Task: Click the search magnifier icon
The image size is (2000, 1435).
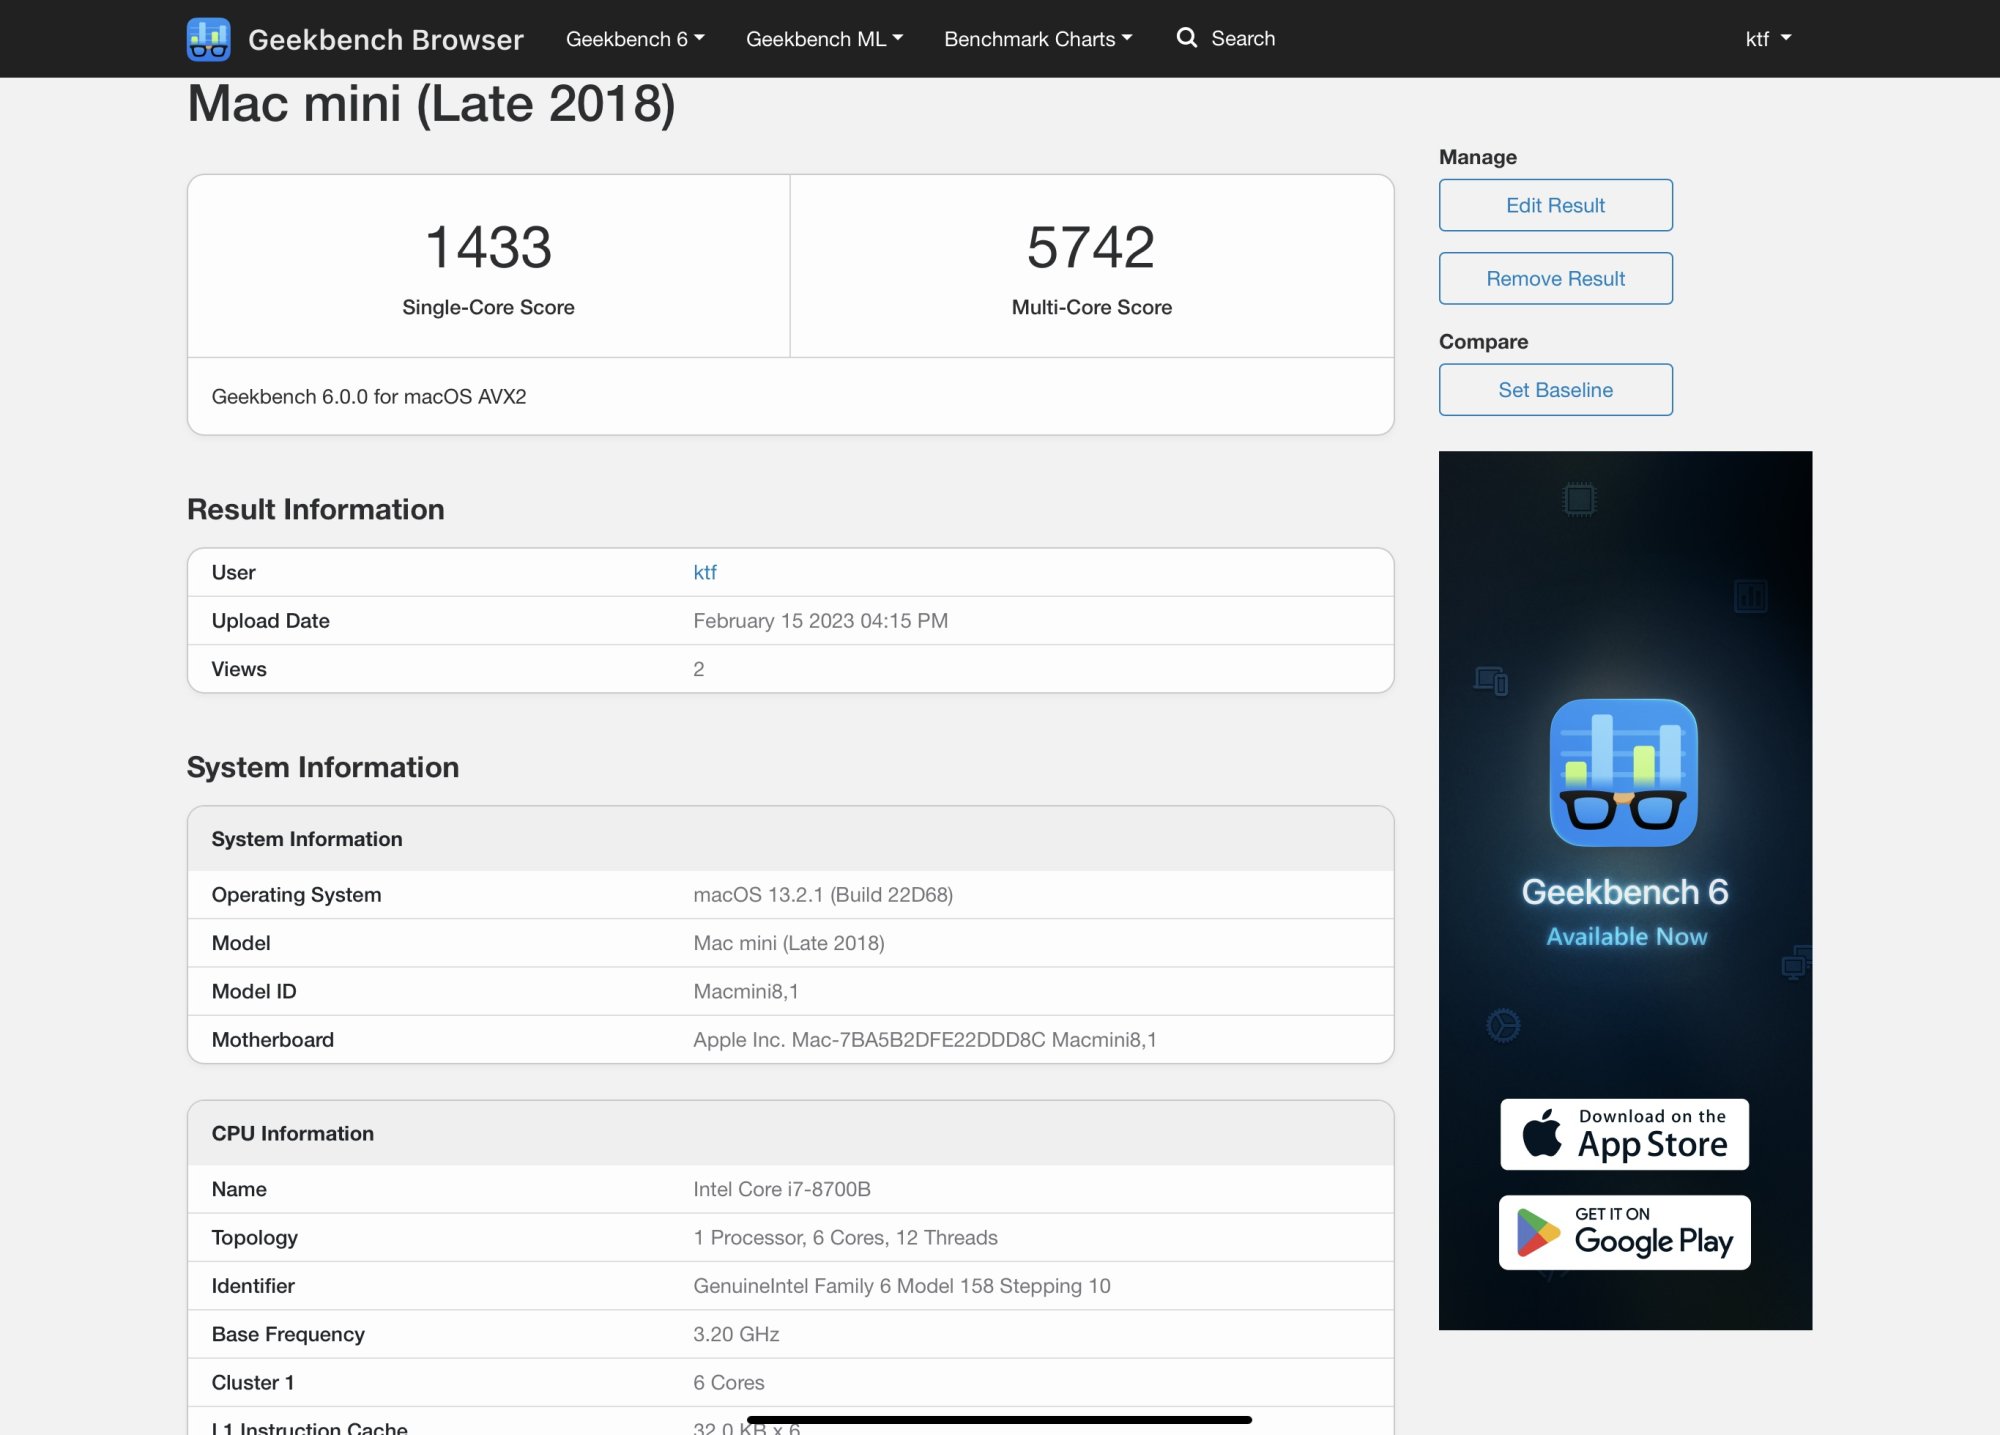Action: coord(1186,38)
